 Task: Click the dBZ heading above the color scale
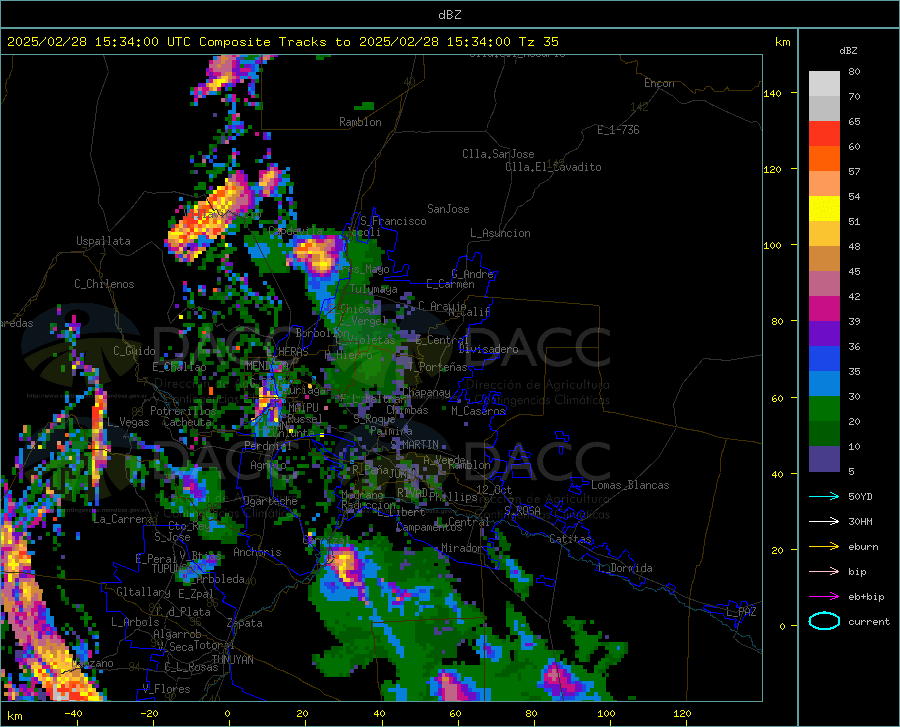[848, 50]
